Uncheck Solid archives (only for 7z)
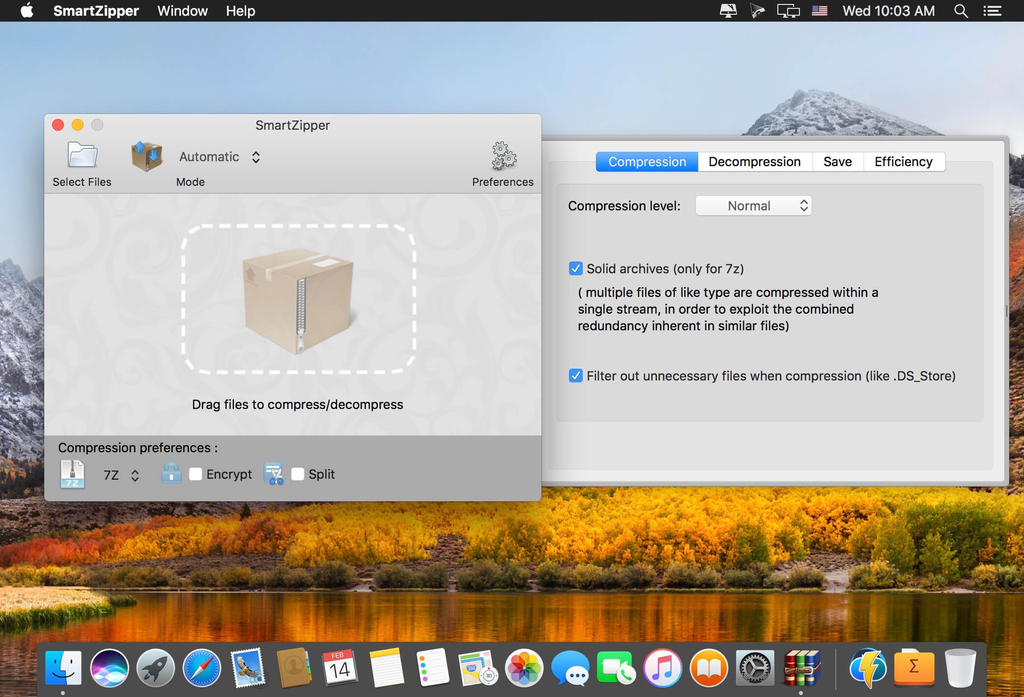The height and width of the screenshot is (697, 1024). [576, 269]
